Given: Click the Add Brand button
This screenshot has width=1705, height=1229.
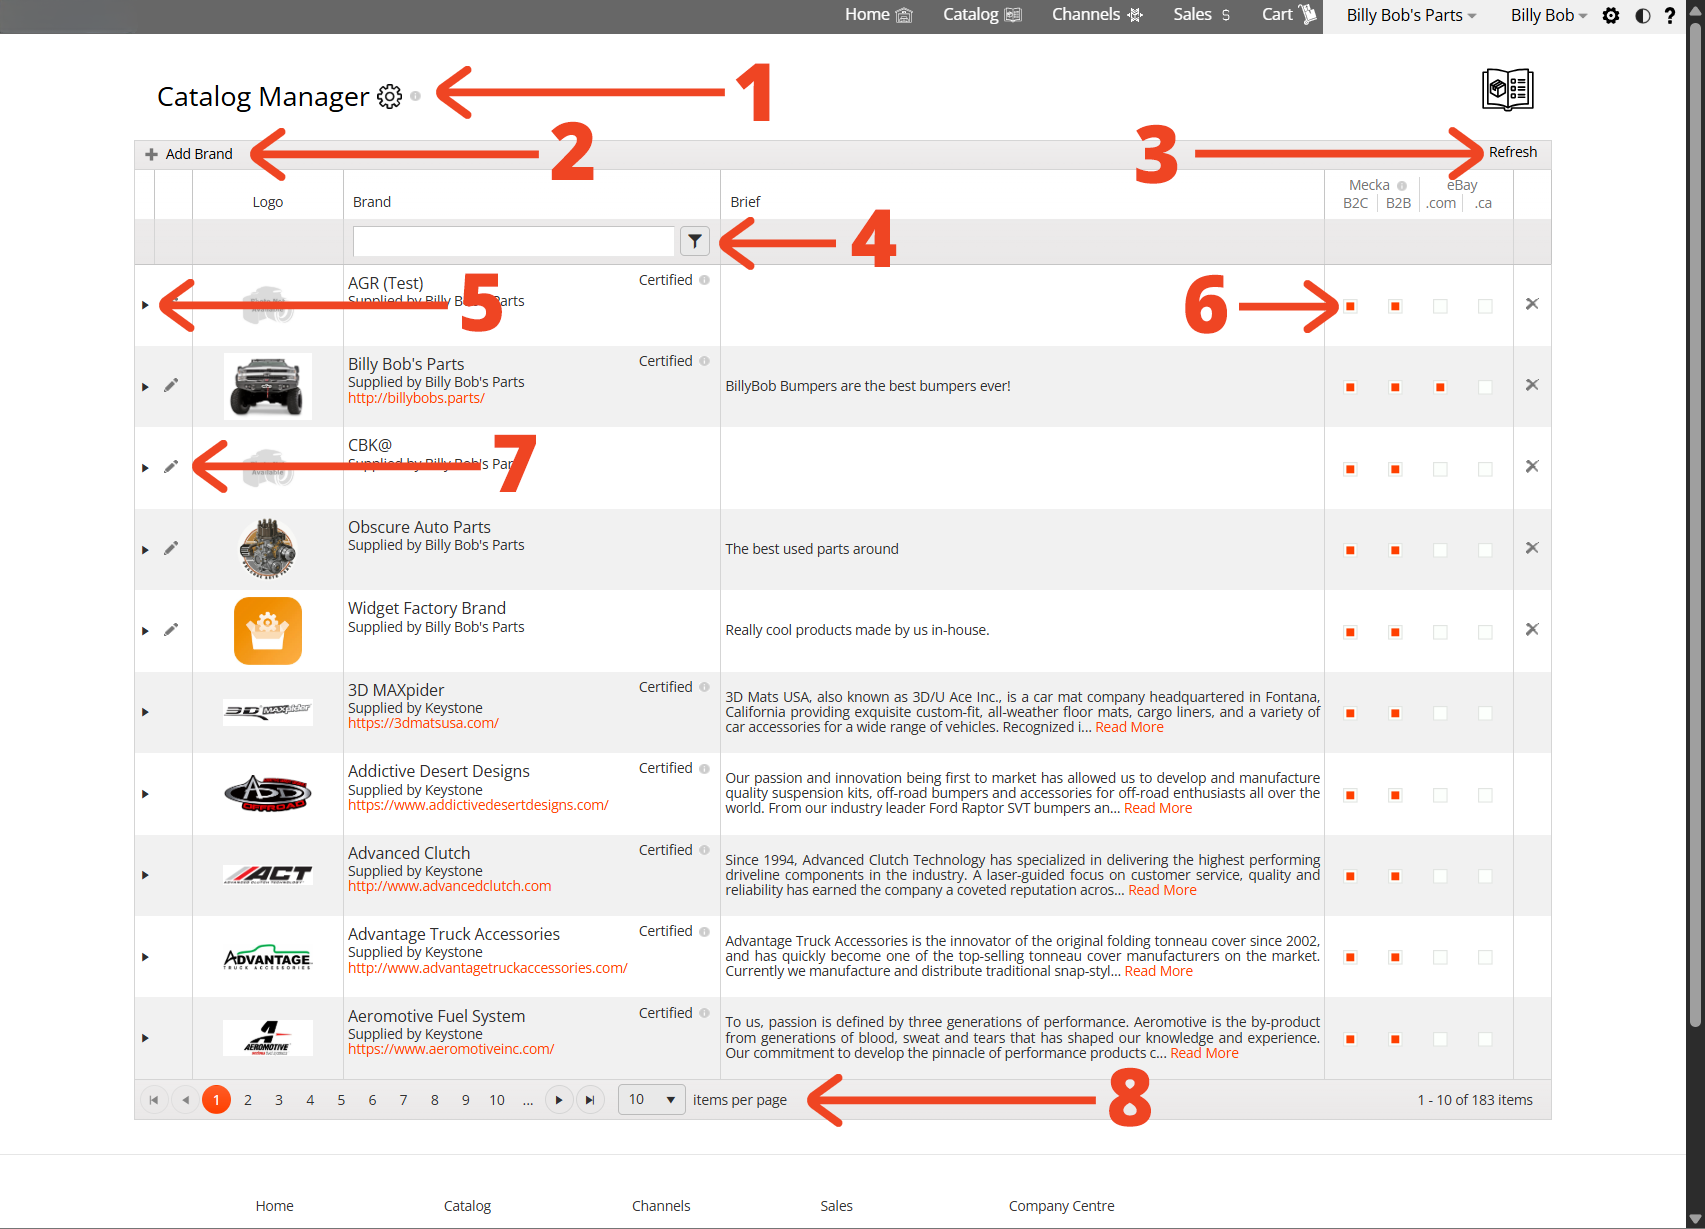Looking at the screenshot, I should click(x=189, y=154).
